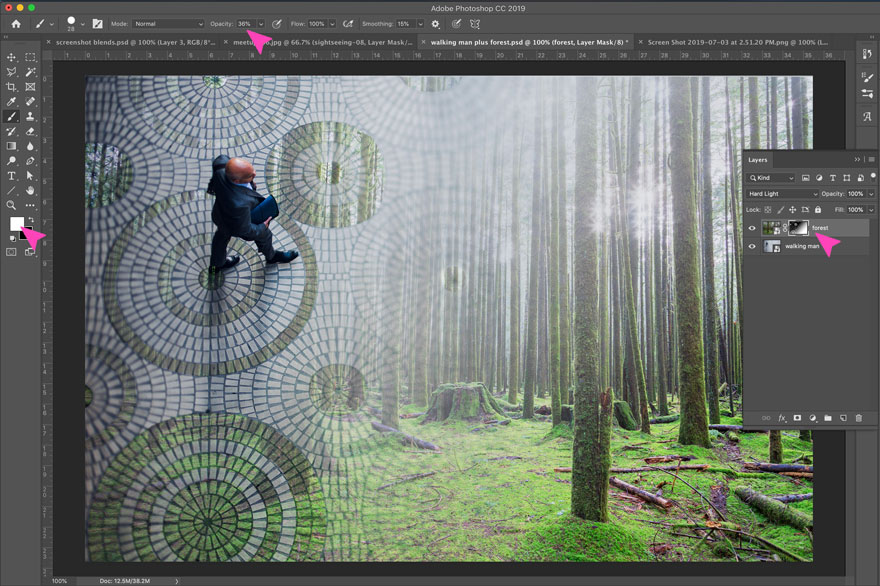Select the Clone Stamp tool
Viewport: 880px width, 586px height.
(x=31, y=118)
